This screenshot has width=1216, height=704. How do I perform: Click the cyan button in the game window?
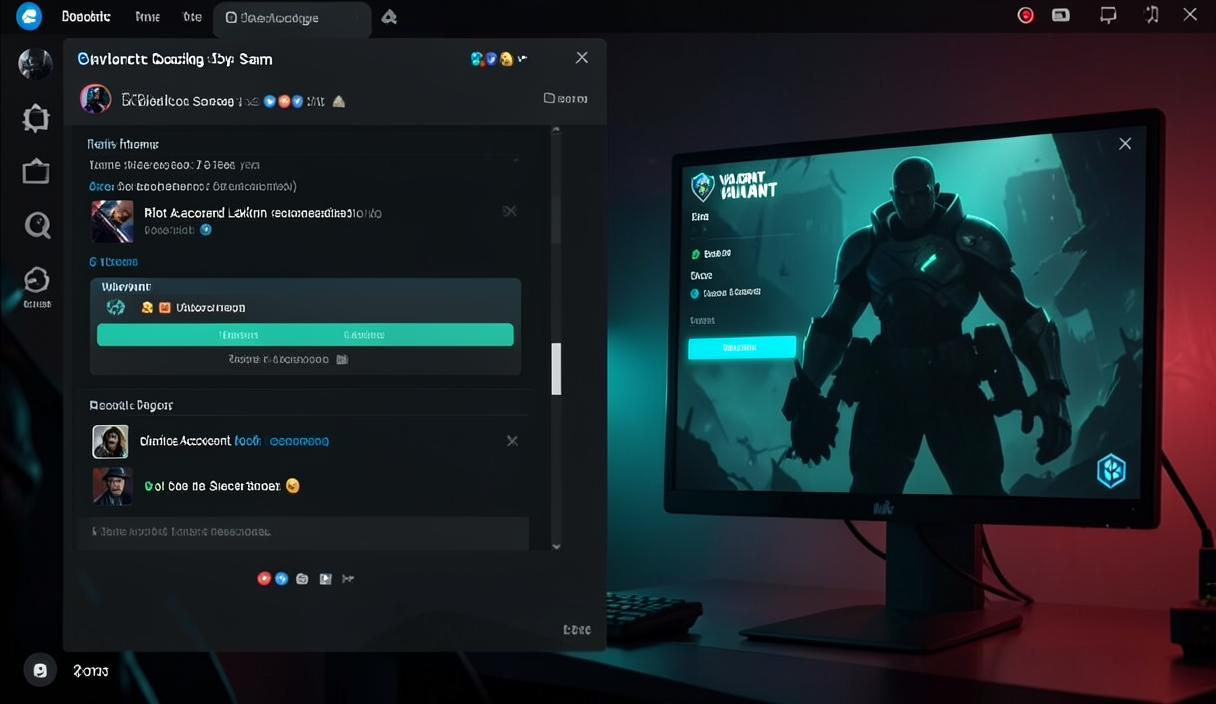742,347
